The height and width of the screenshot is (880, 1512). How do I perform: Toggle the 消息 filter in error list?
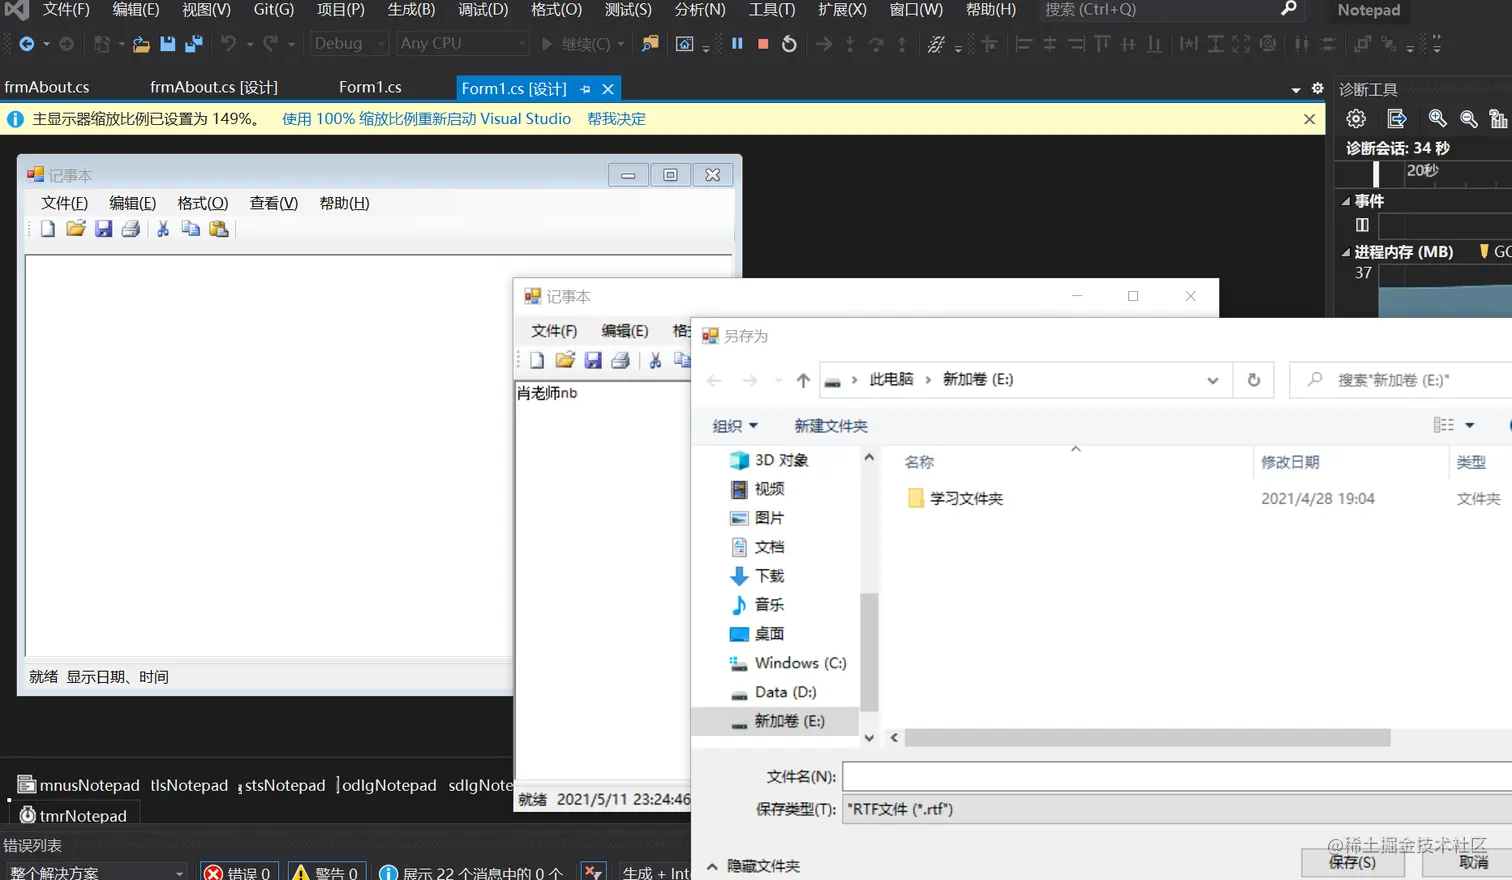(472, 872)
